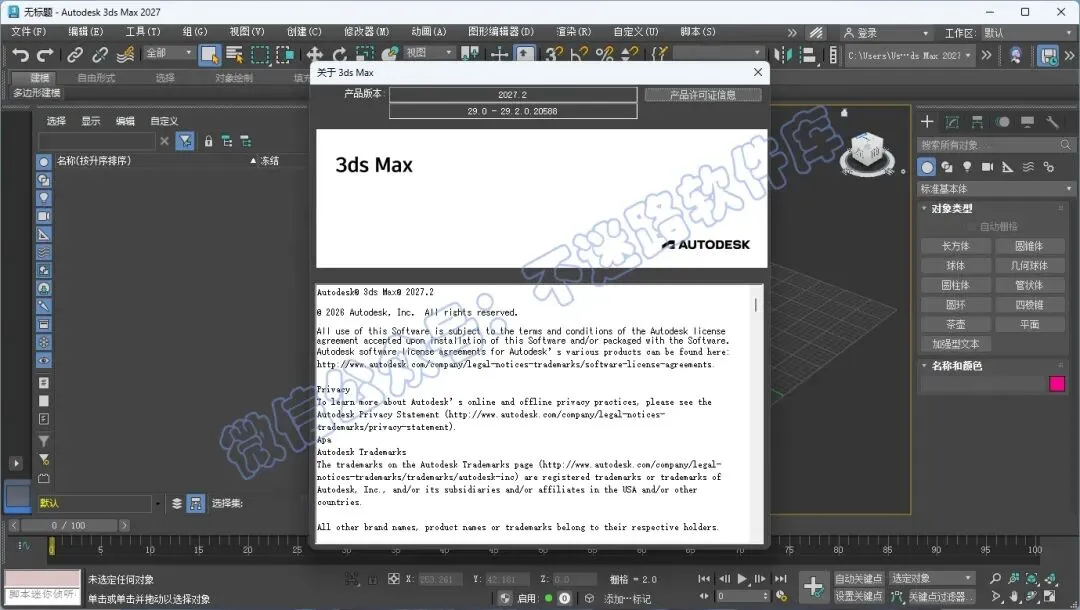This screenshot has height=610, width=1080.
Task: Click the 圆锥体 primitive button
Action: pyautogui.click(x=1029, y=246)
